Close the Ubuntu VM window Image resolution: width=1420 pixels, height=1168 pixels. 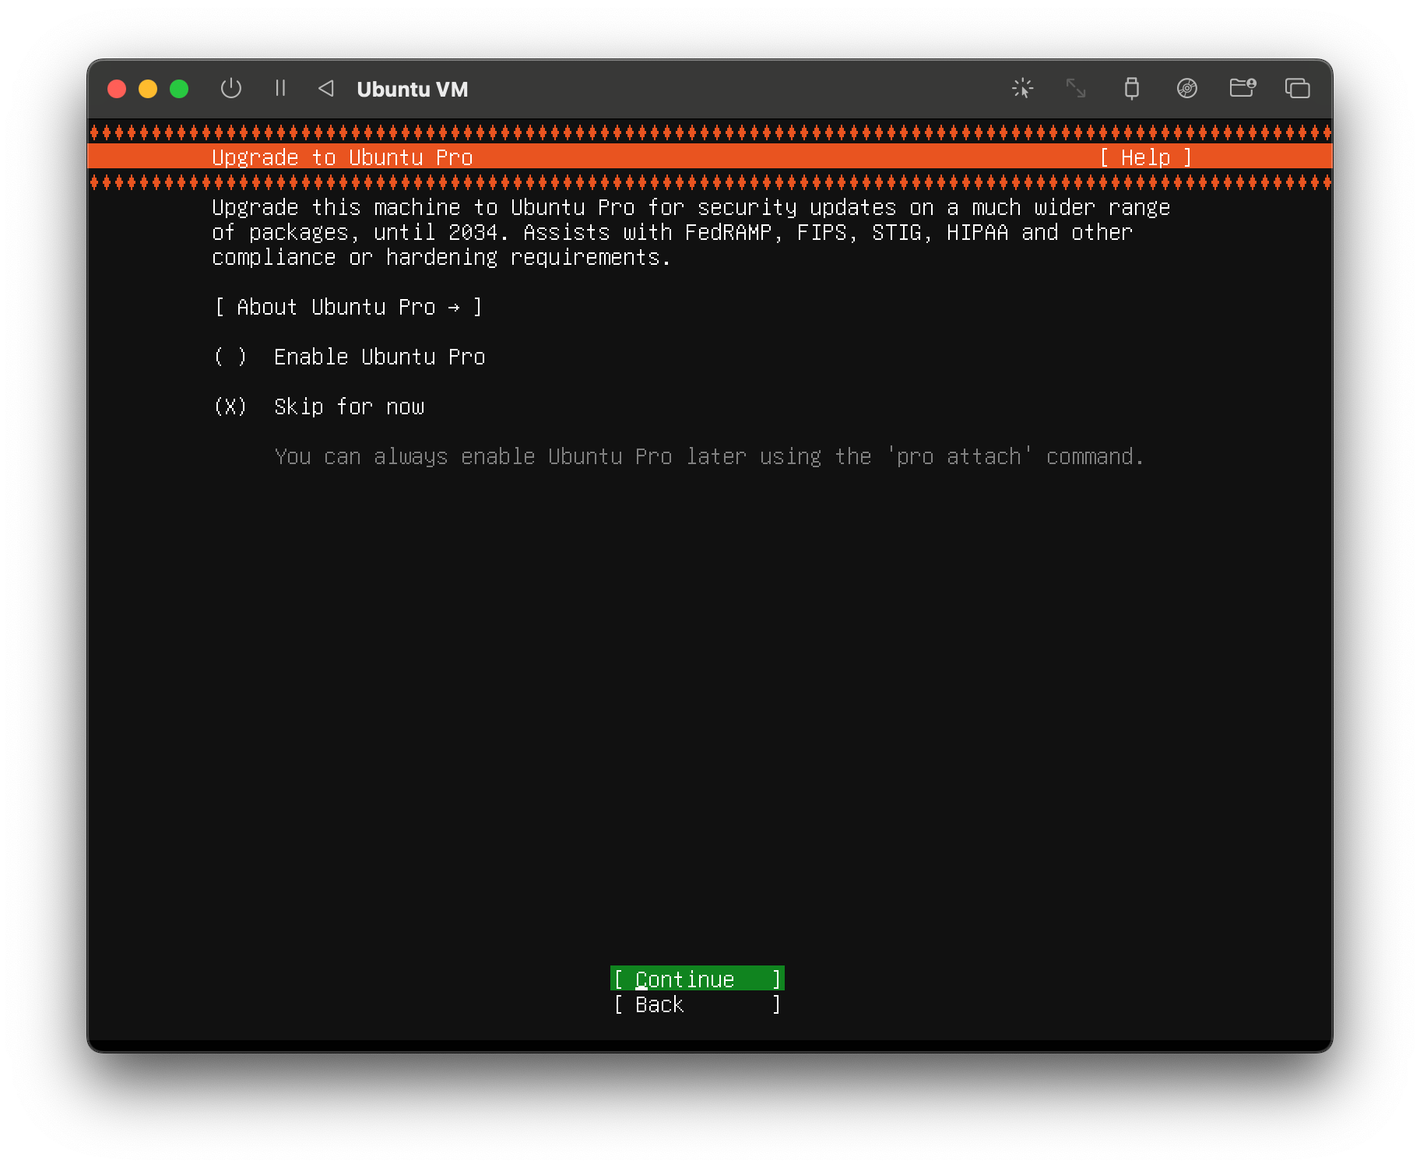117,89
